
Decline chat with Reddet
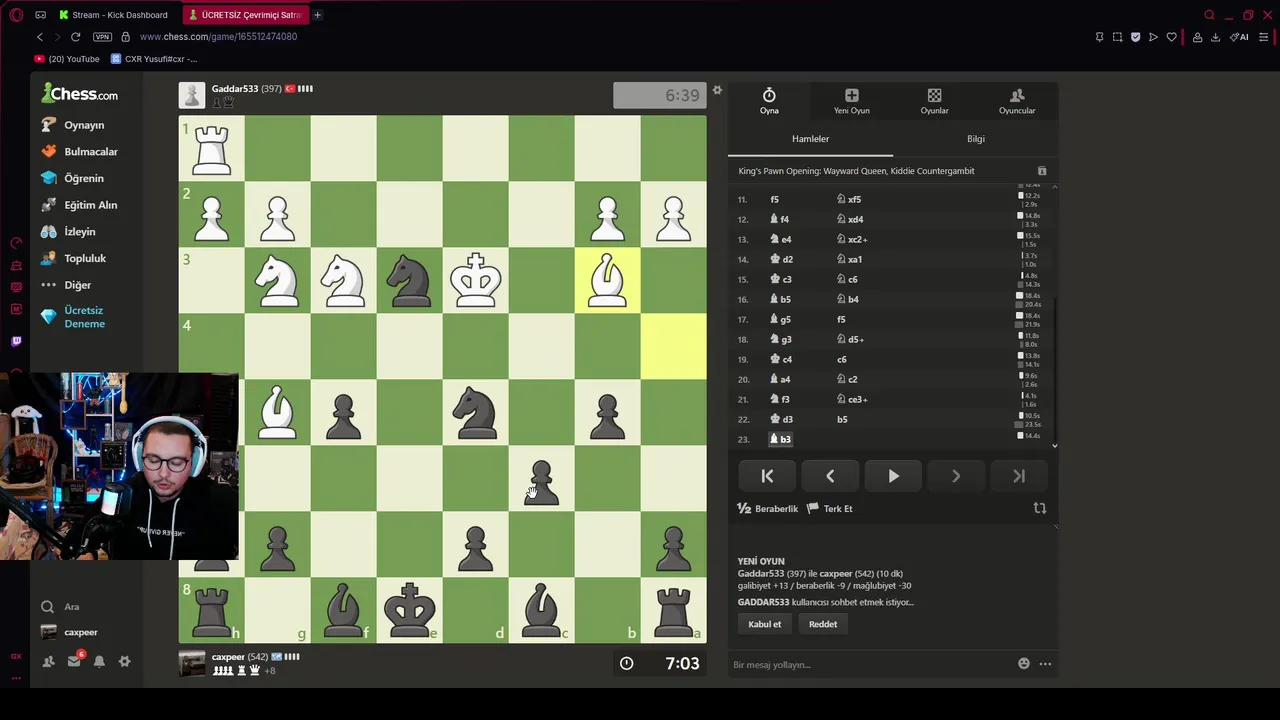pyautogui.click(x=823, y=624)
